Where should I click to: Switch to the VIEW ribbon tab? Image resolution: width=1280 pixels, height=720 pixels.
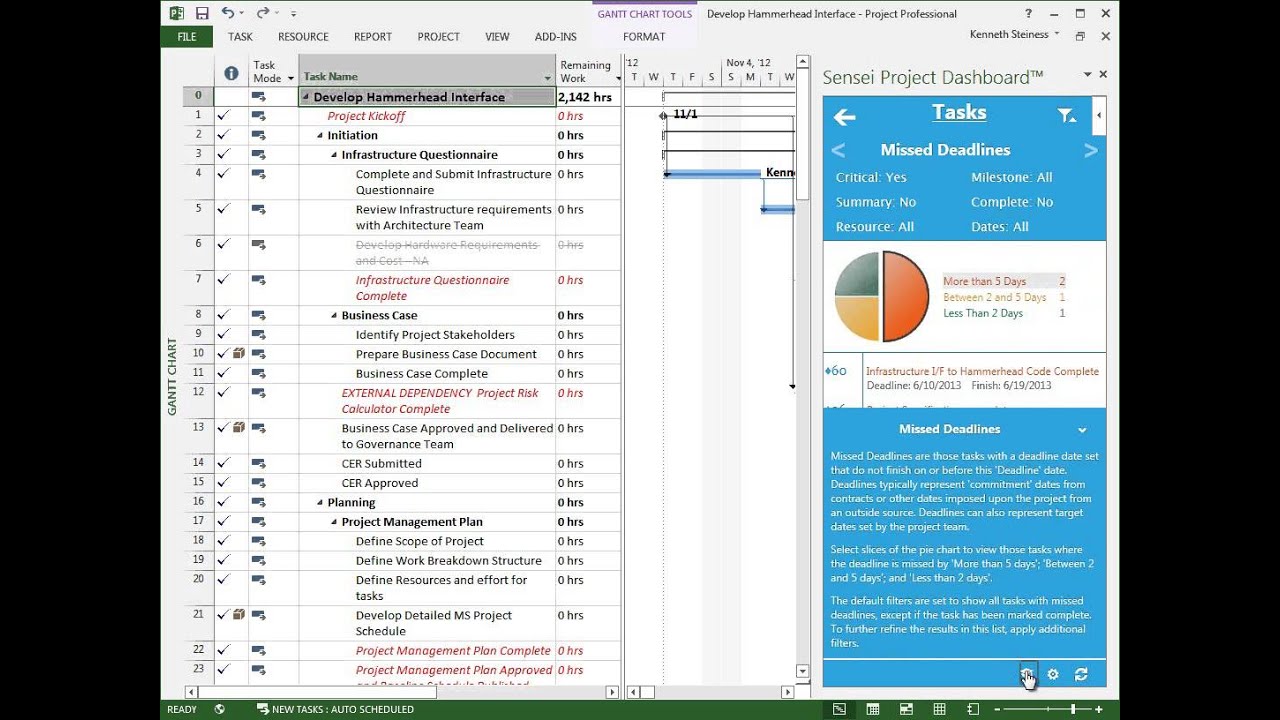pyautogui.click(x=497, y=37)
